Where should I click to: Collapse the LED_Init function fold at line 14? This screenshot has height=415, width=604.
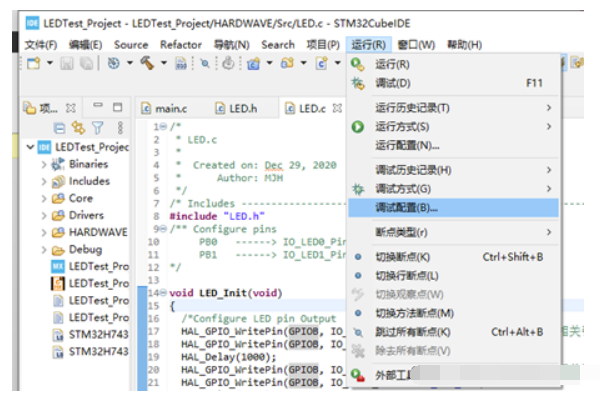point(163,293)
